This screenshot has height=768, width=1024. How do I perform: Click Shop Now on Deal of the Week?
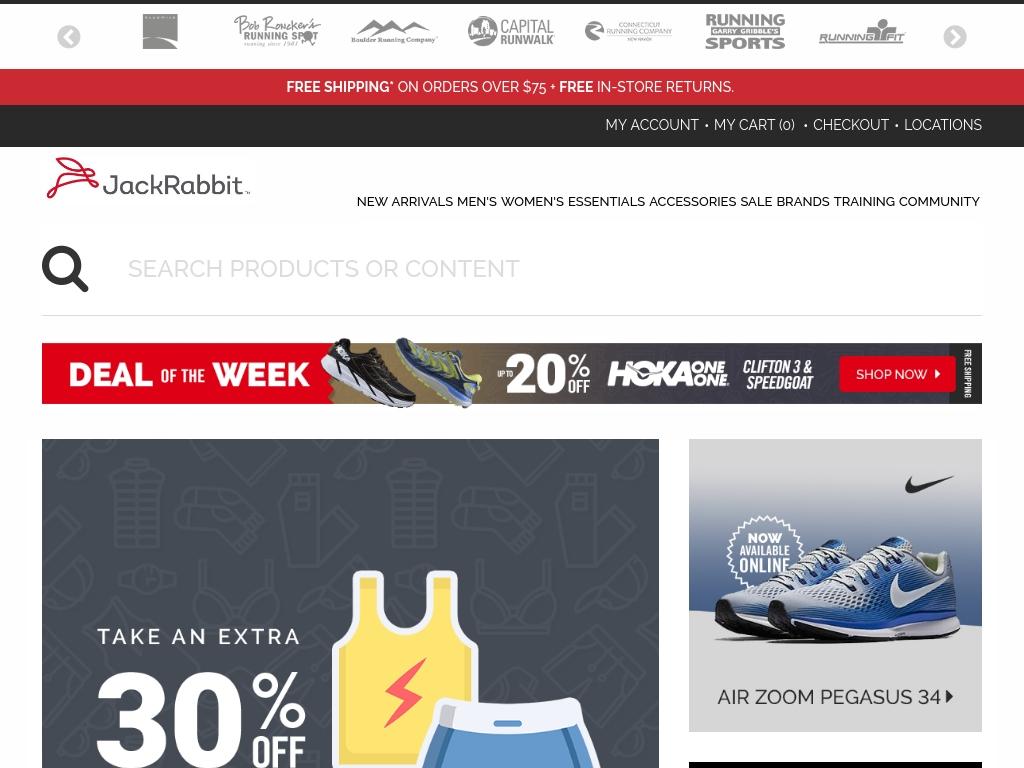(897, 374)
